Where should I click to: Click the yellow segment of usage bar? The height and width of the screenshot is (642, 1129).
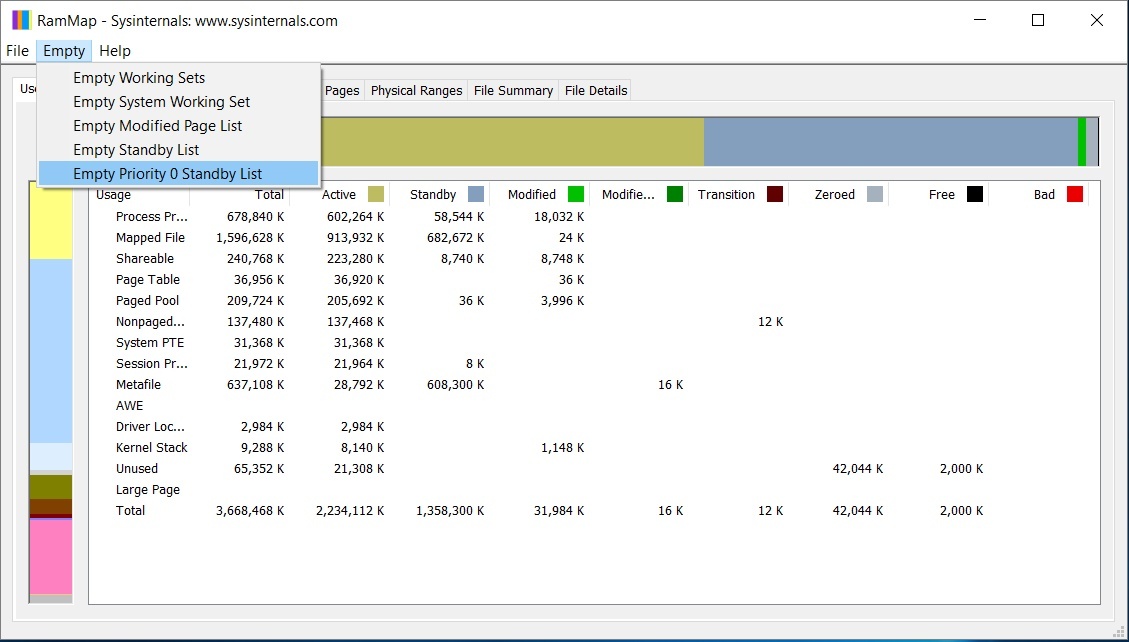[50, 220]
